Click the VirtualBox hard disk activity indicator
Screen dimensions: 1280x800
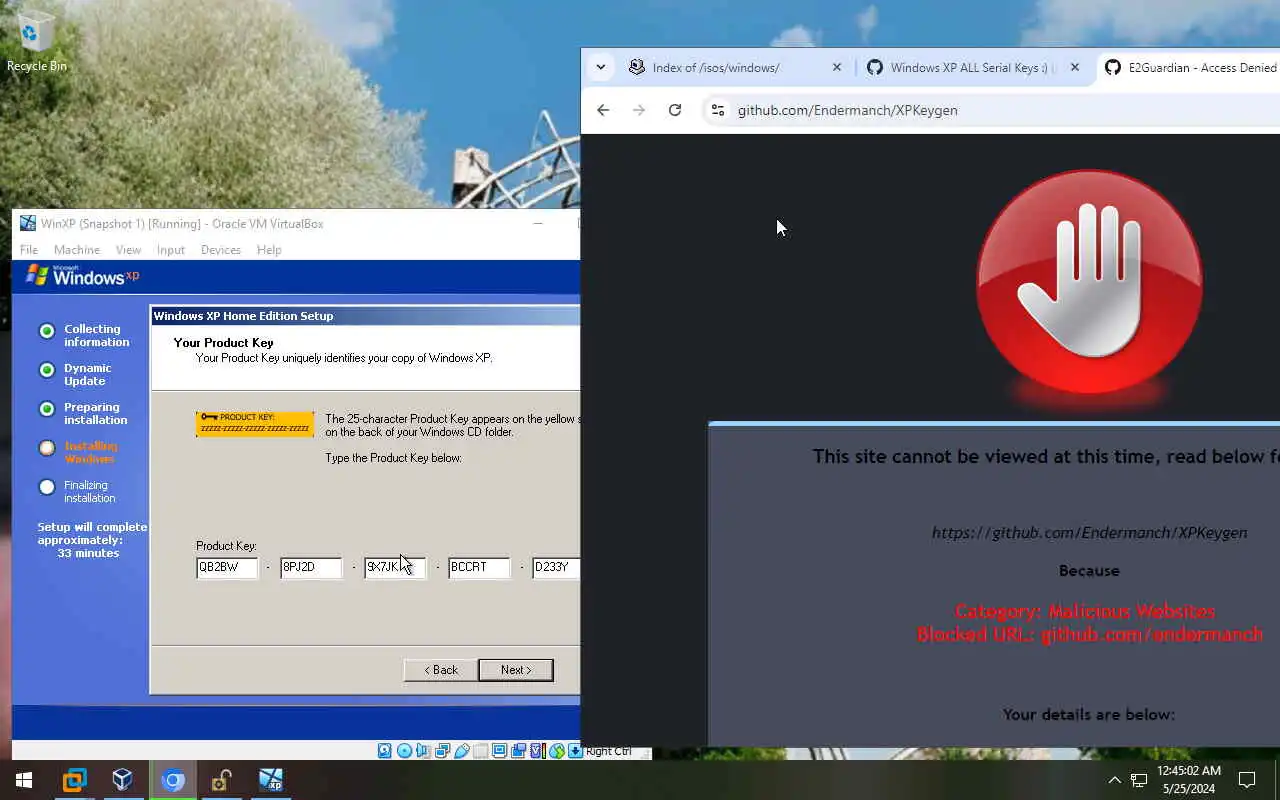point(385,751)
